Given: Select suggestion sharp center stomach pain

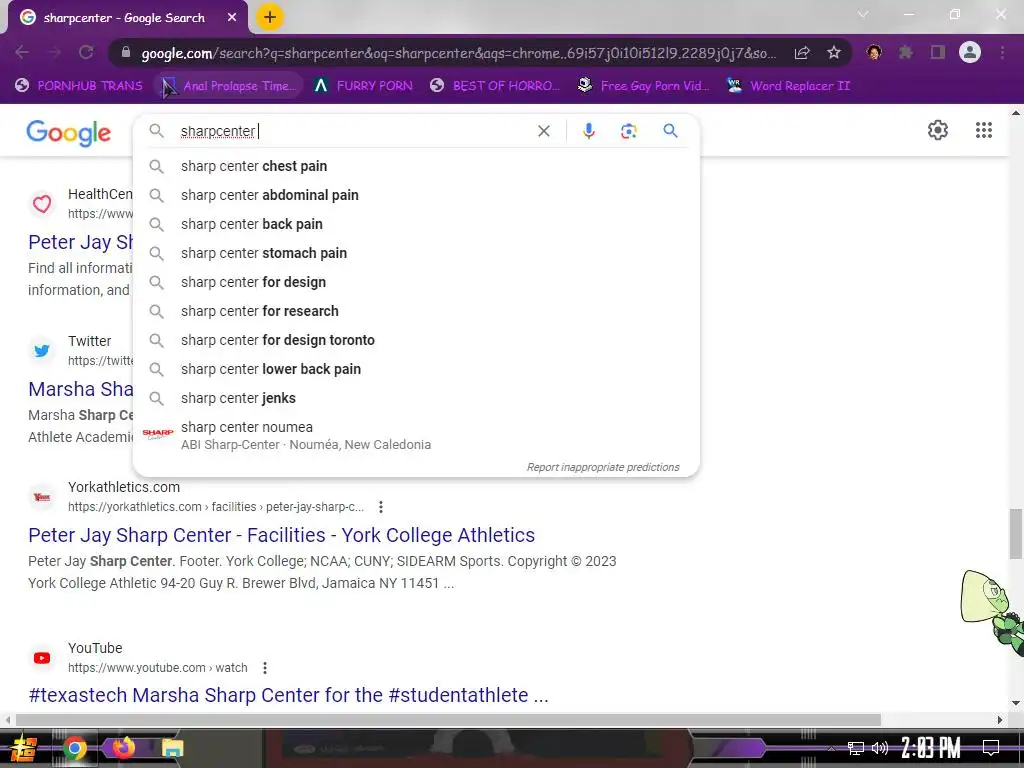Looking at the screenshot, I should (x=416, y=253).
